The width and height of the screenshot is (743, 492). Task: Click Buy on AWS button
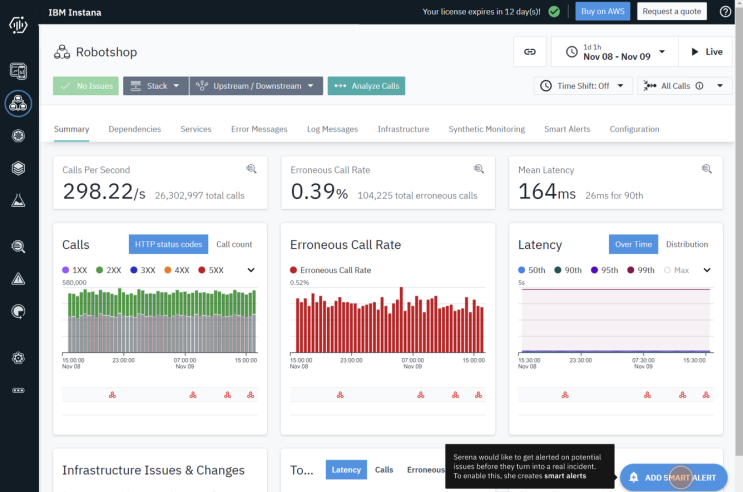click(x=603, y=11)
